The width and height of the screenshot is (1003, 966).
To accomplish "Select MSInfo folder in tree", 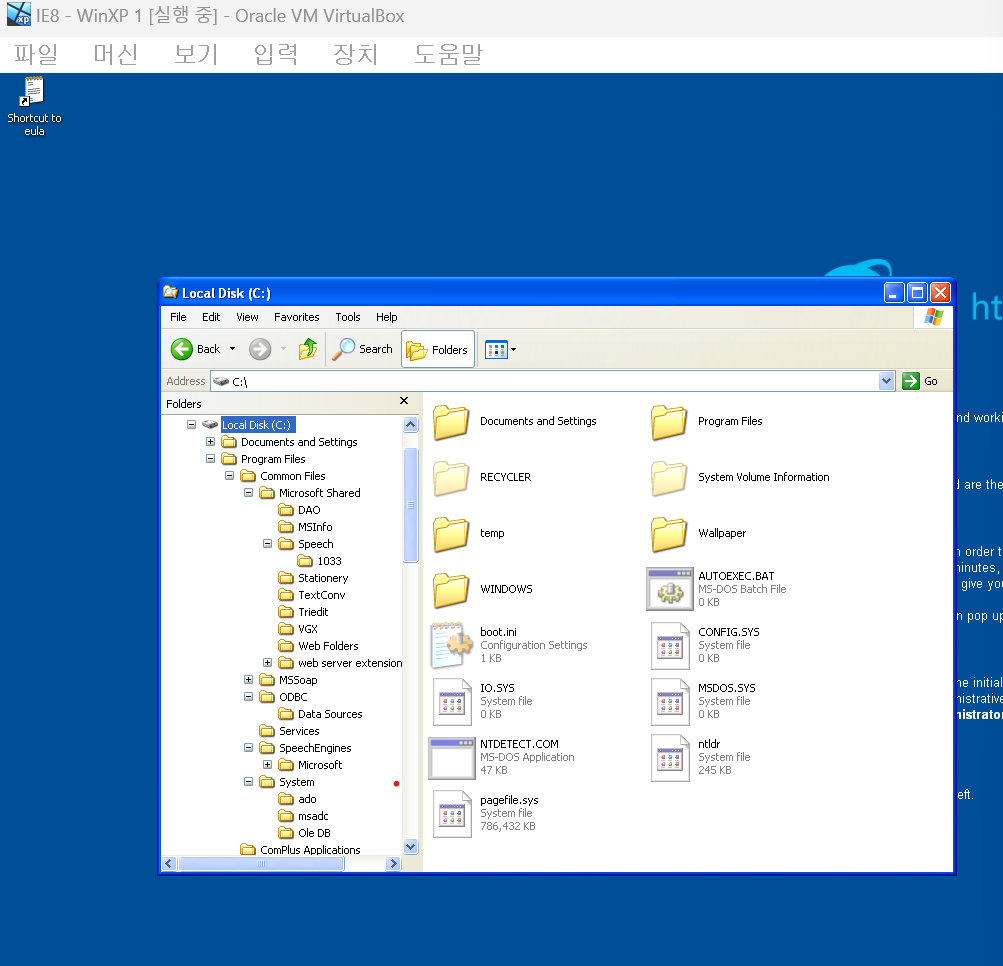I will tap(305, 527).
